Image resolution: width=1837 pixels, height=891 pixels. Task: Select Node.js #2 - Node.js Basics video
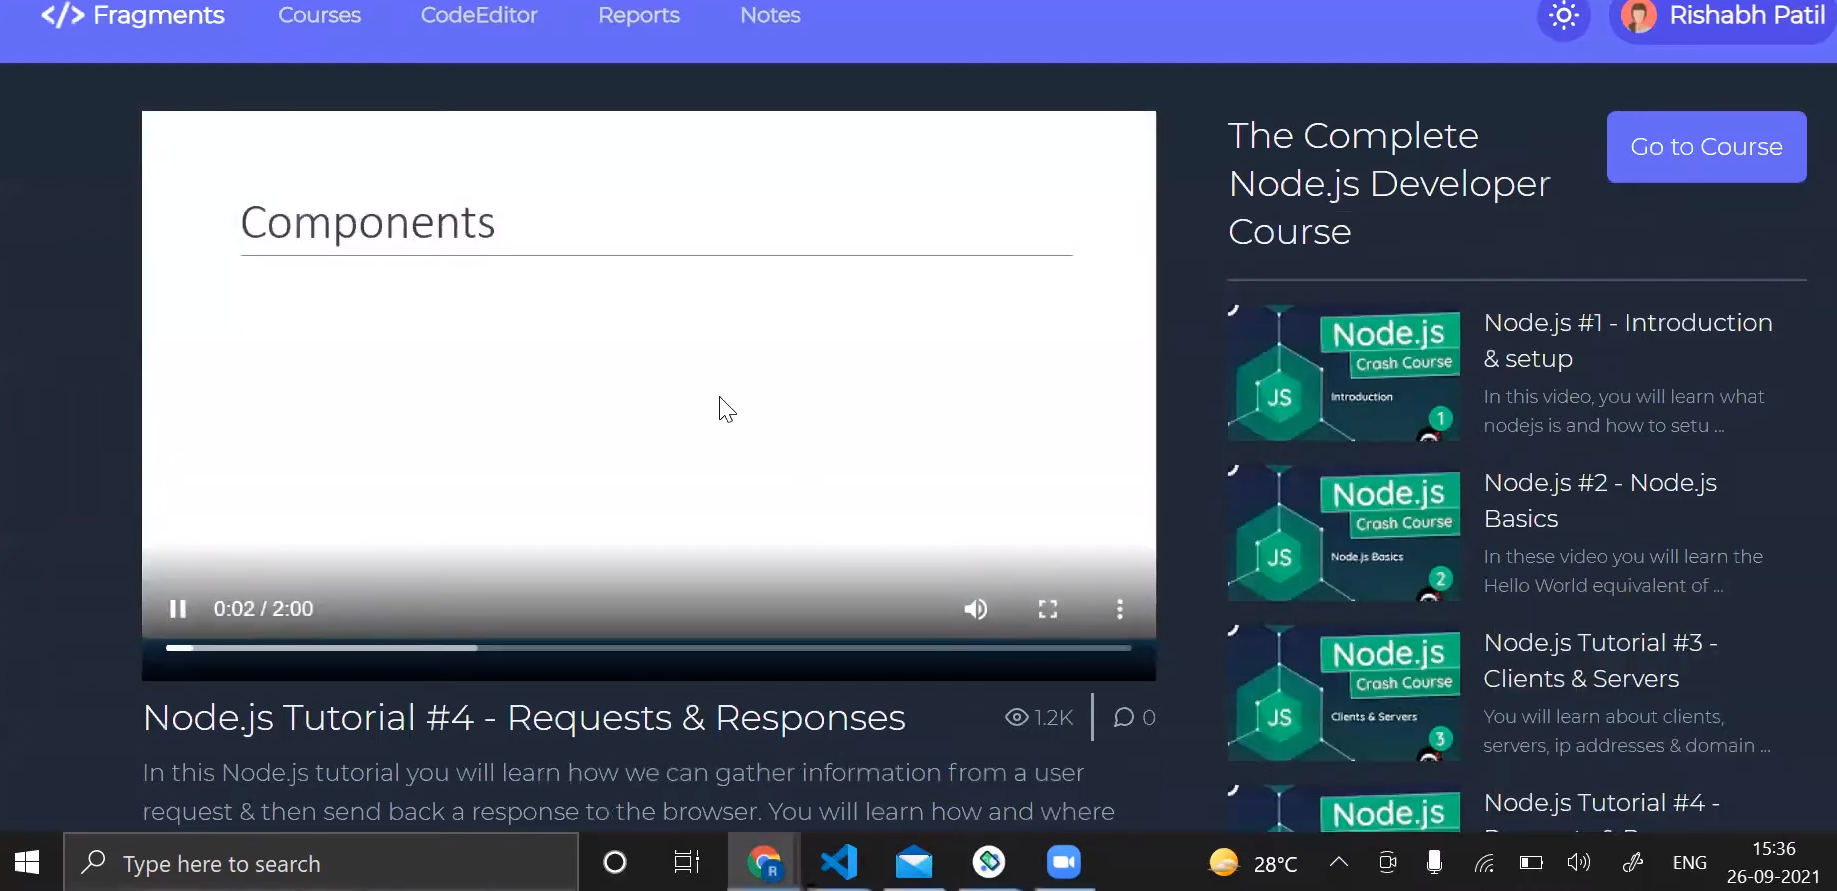pos(1599,500)
